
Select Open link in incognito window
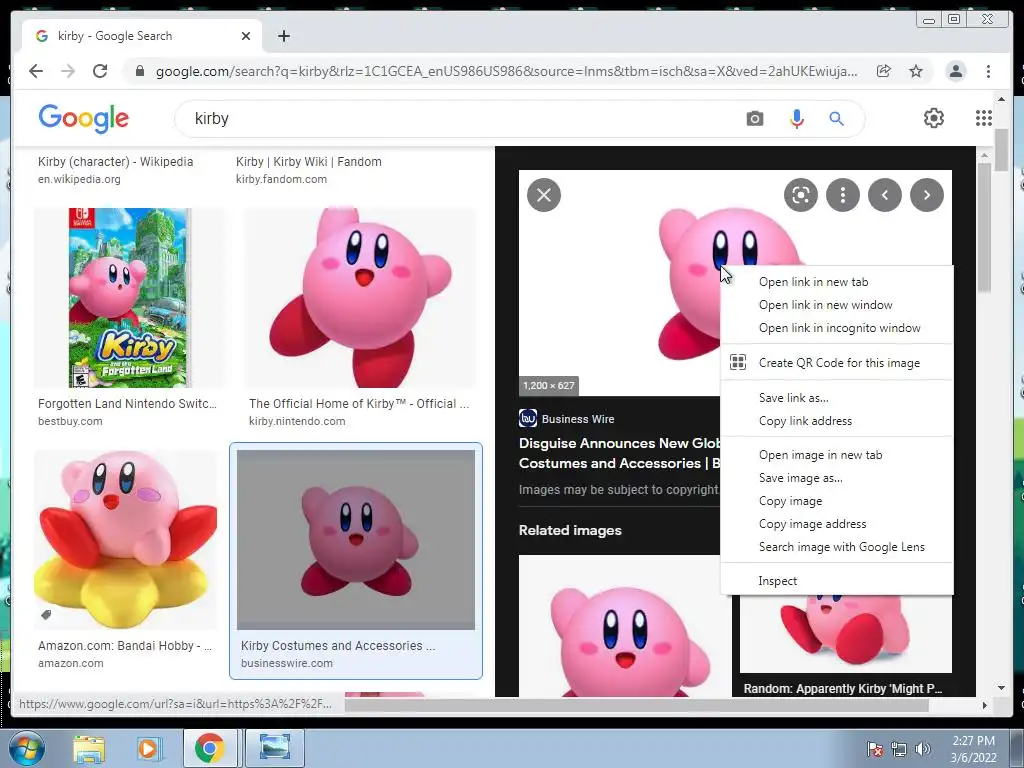point(837,328)
